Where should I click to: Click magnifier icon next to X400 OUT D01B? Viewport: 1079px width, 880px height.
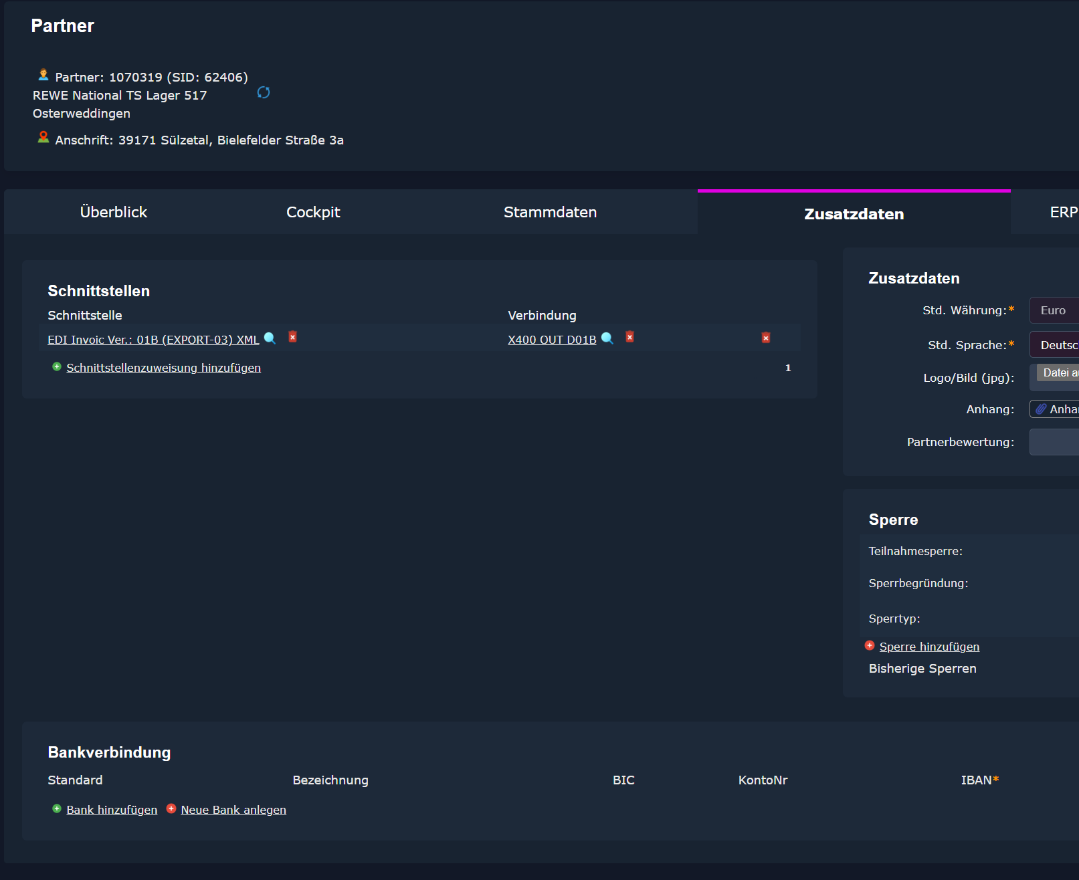click(x=607, y=339)
